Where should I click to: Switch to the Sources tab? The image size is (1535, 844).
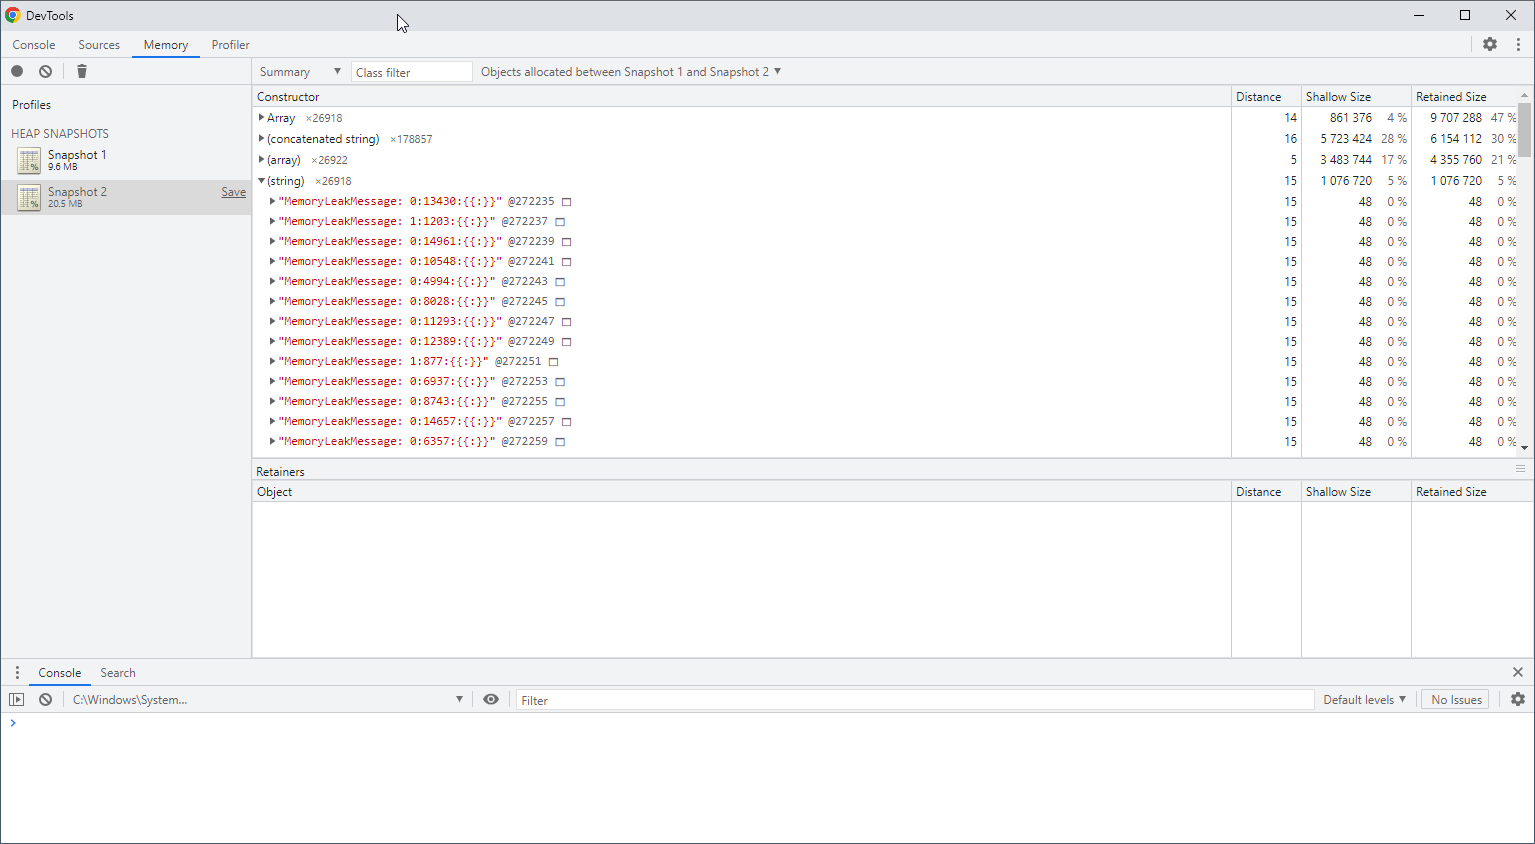[99, 45]
